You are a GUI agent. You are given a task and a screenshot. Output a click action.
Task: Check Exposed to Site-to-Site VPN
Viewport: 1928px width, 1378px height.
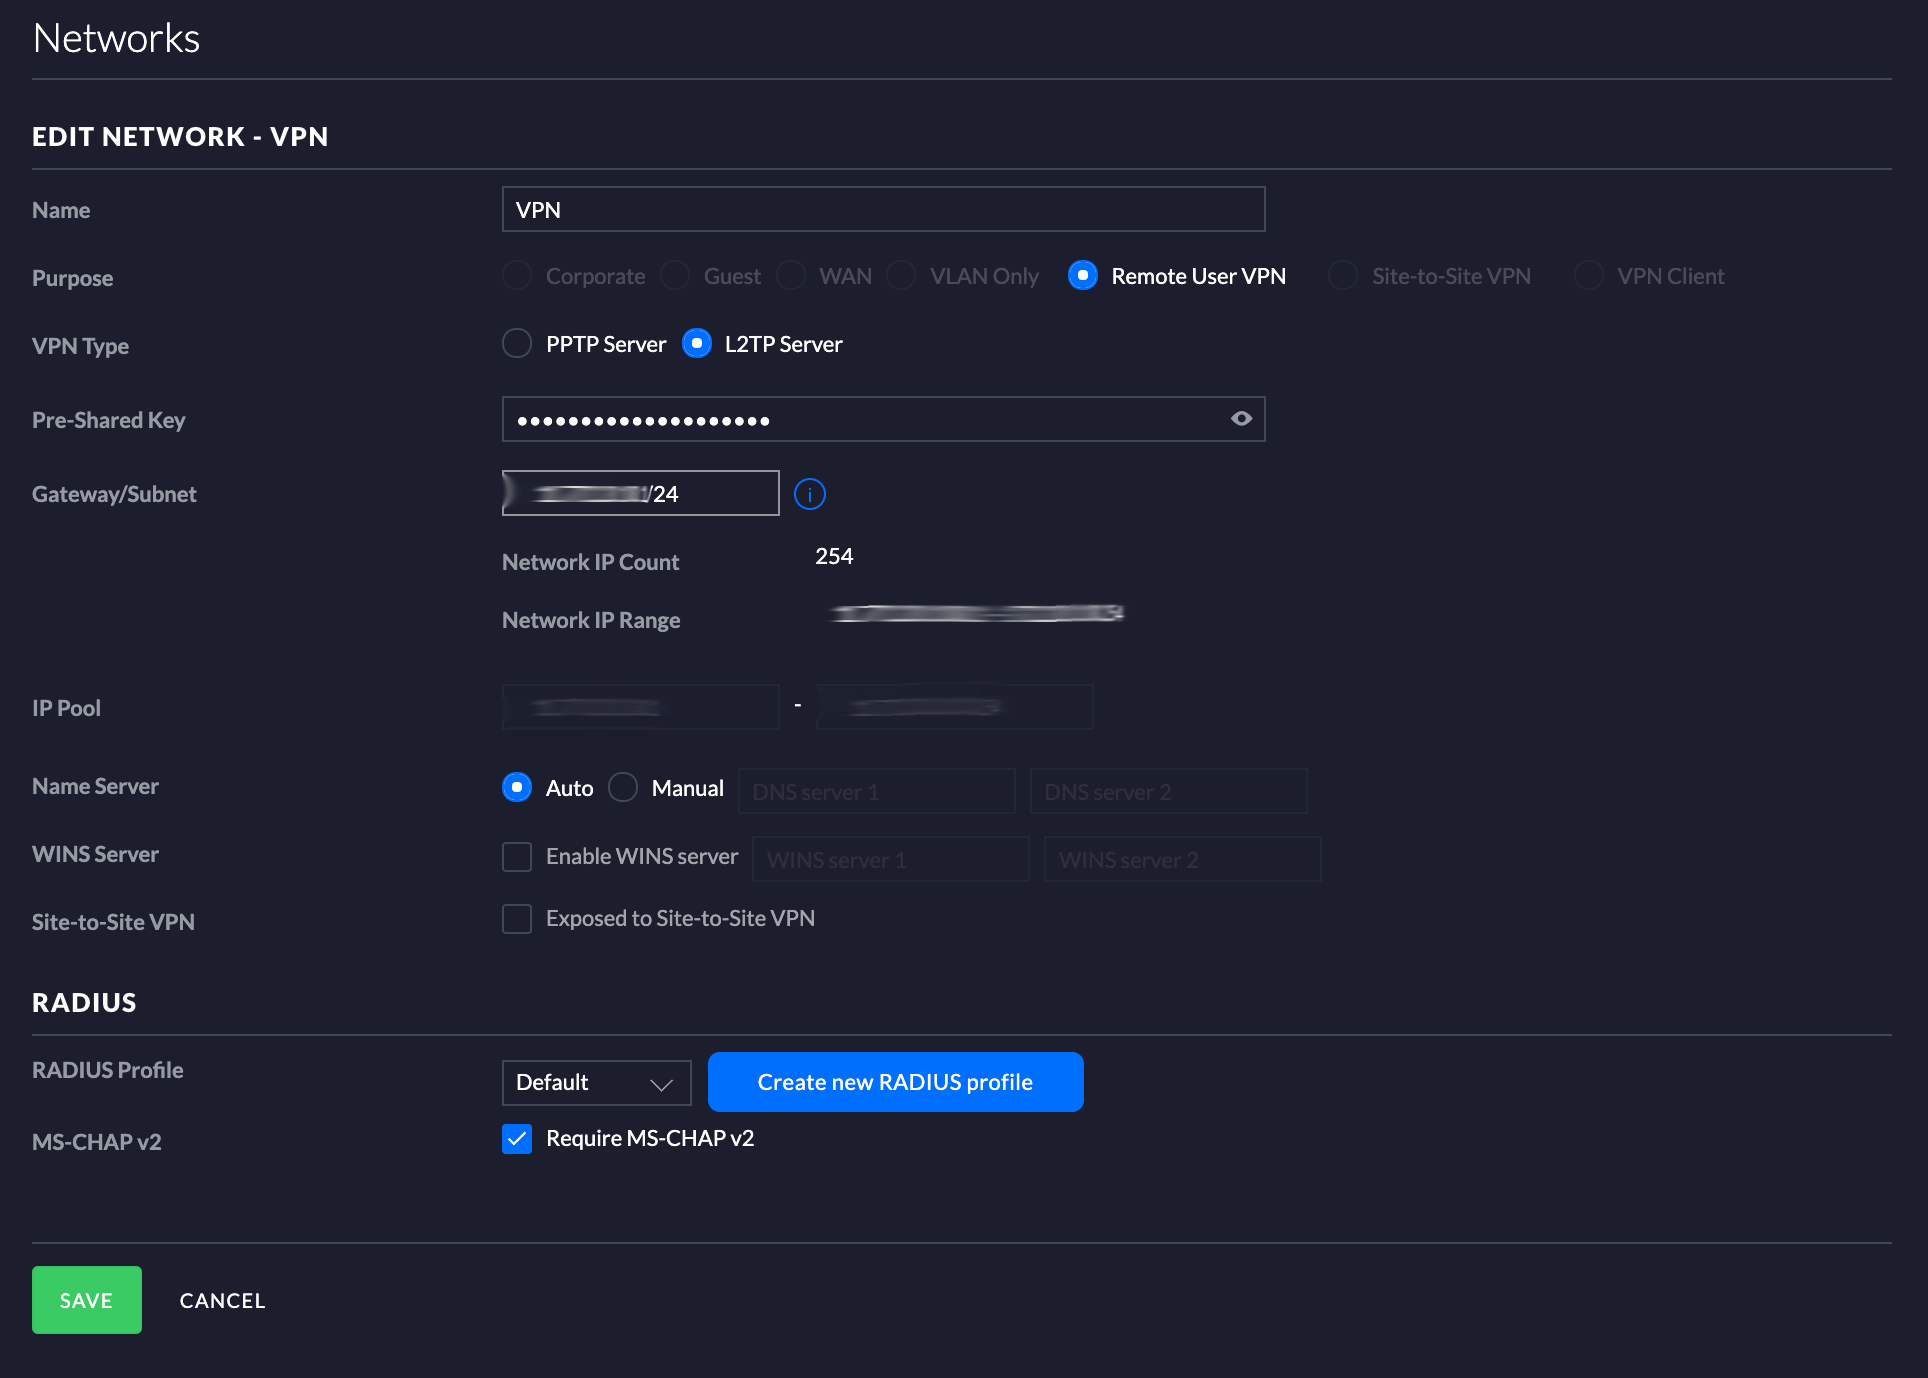(x=517, y=919)
